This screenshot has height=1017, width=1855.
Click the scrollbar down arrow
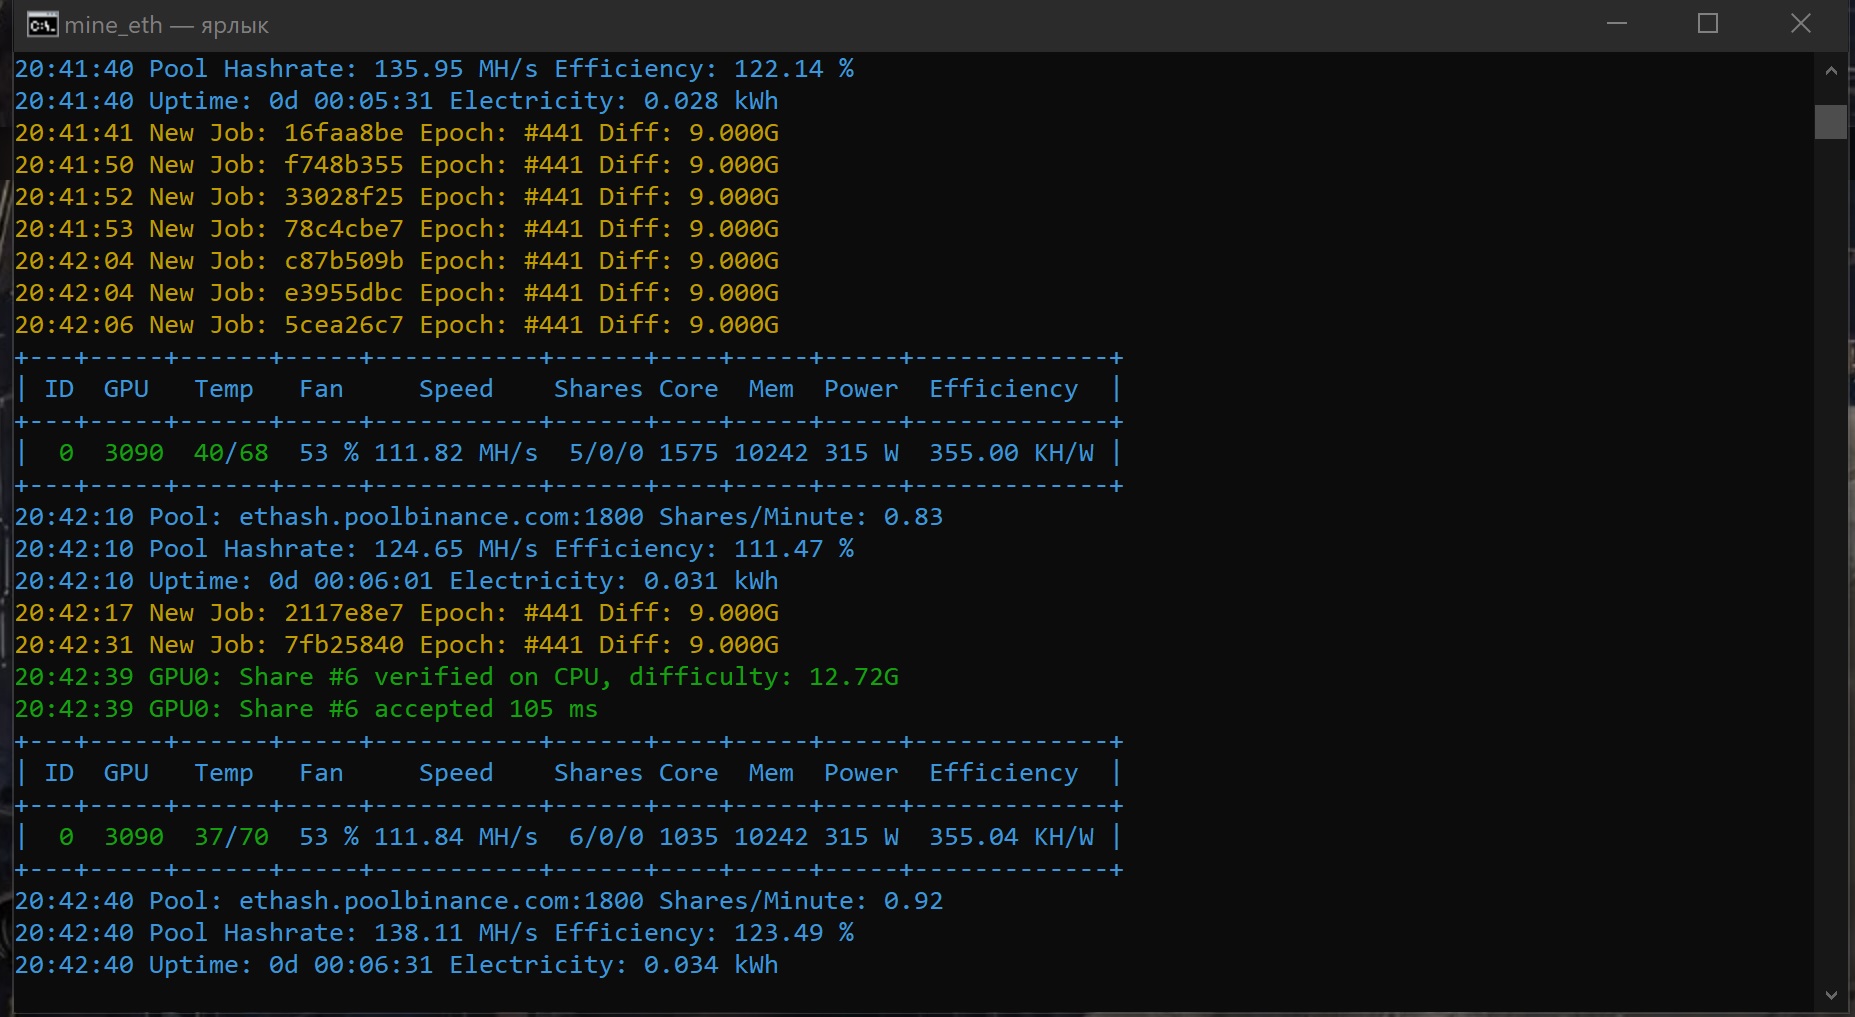point(1831,995)
